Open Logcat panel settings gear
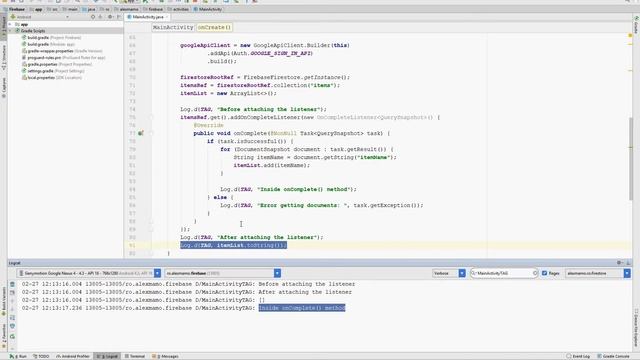This screenshot has height=360, width=640. coord(619,263)
